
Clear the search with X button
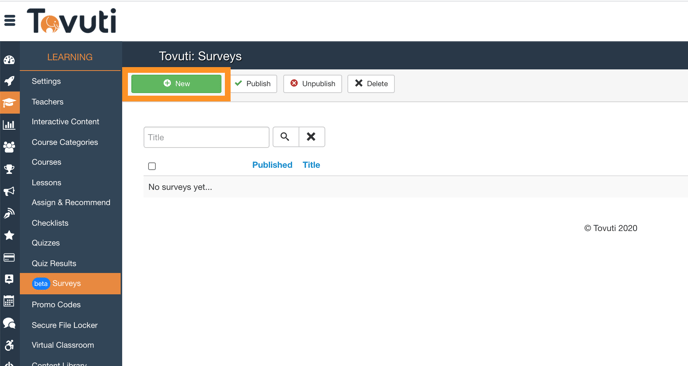coord(312,137)
